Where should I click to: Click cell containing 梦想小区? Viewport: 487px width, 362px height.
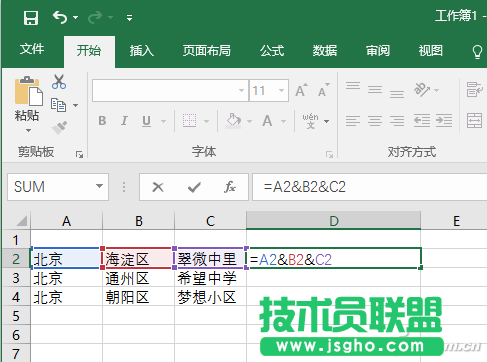(210, 297)
